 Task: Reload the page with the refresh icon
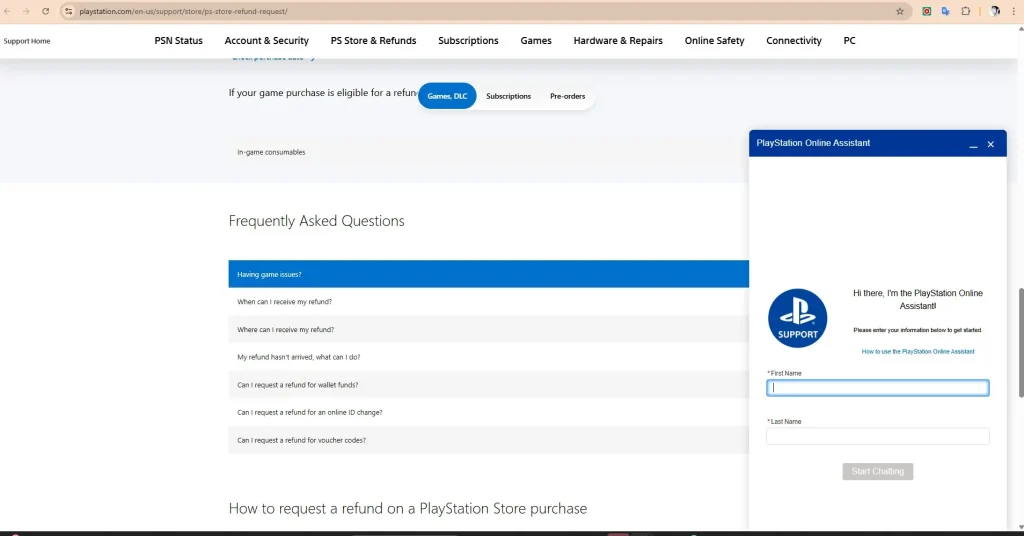(x=45, y=11)
